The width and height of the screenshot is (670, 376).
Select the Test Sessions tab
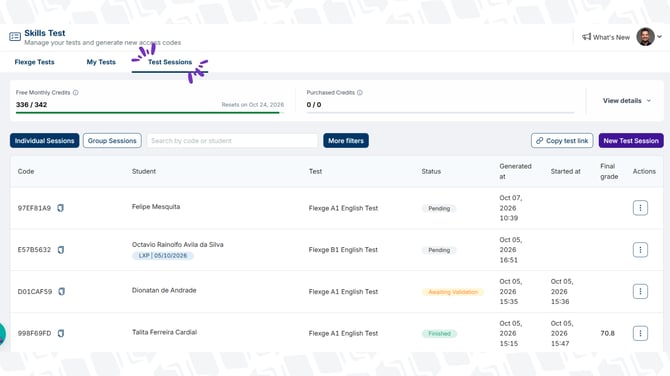pos(170,62)
